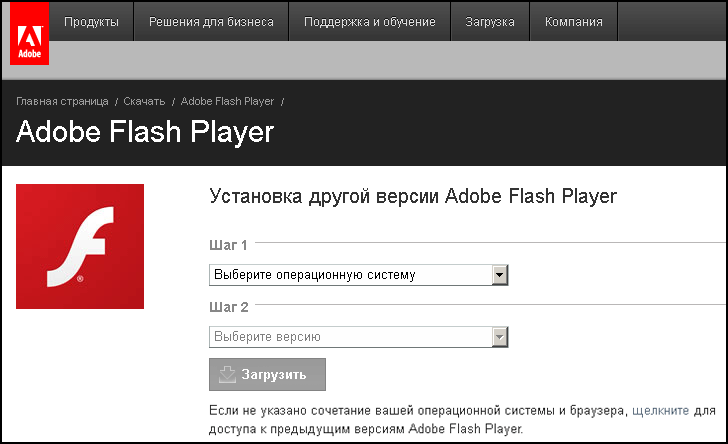Open the Поддержка и обучение menu
The height and width of the screenshot is (444, 728).
[x=369, y=21]
